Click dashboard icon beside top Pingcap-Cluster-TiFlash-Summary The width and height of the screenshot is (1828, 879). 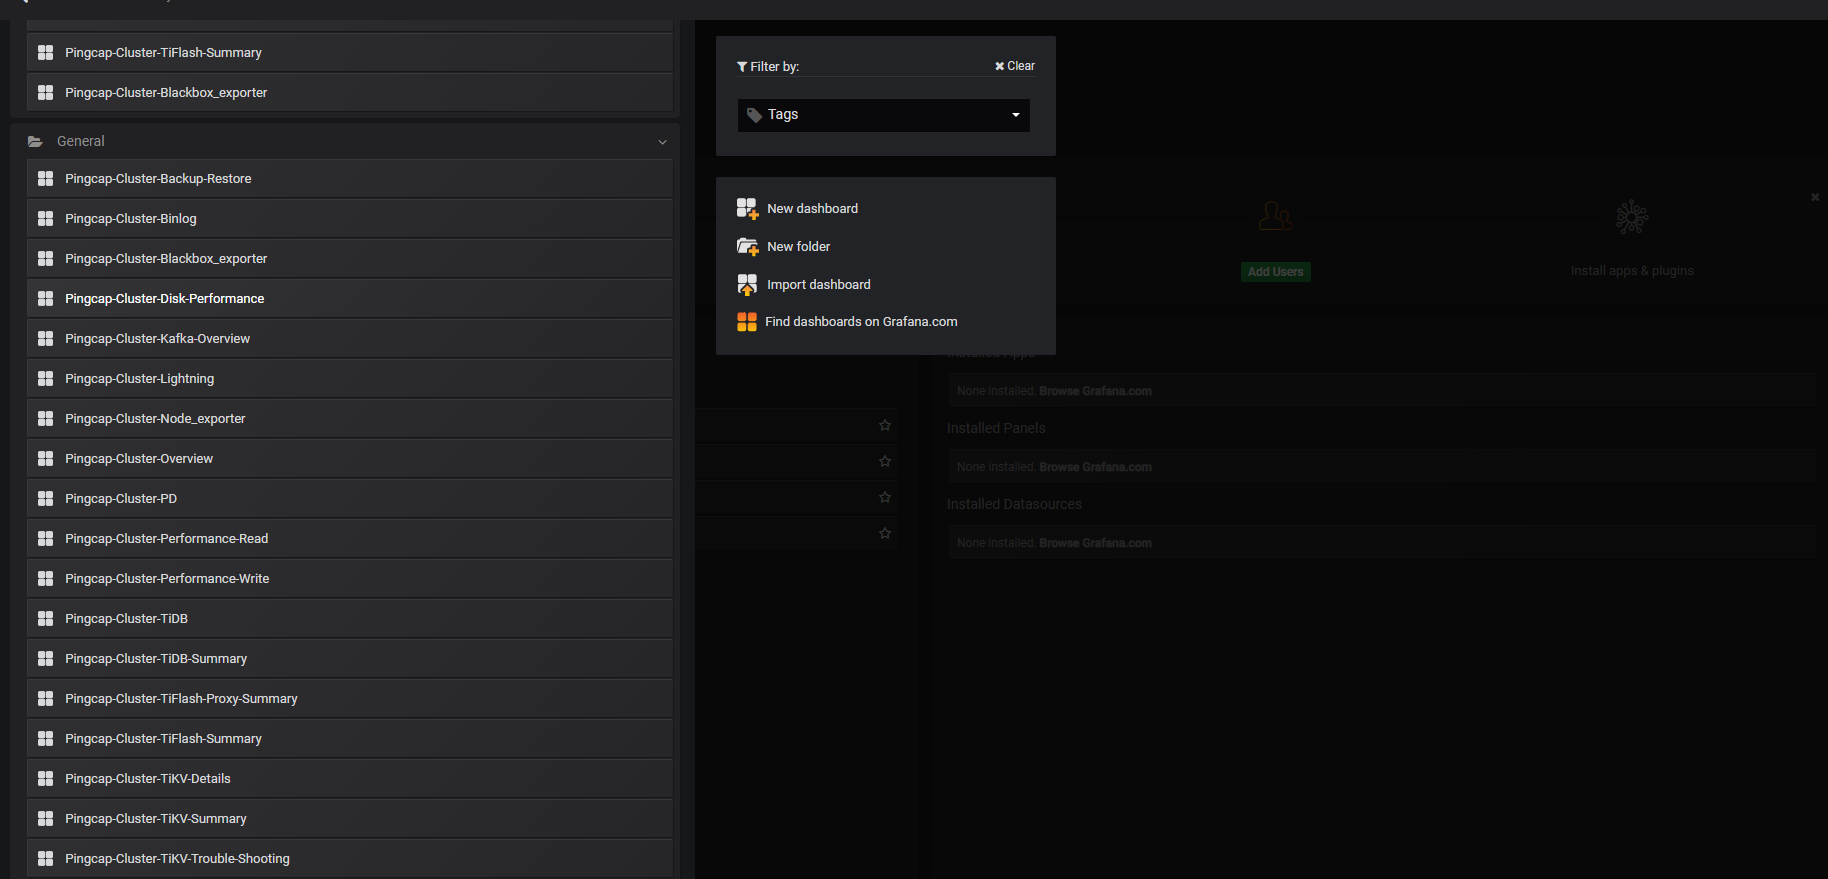[45, 53]
